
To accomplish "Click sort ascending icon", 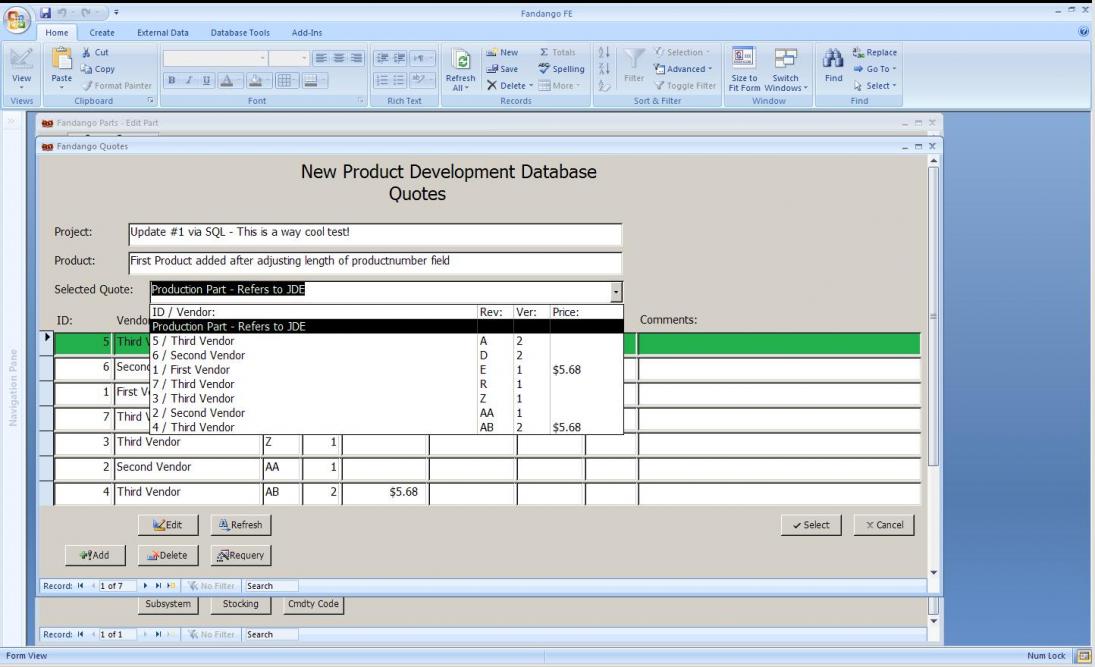I will (x=604, y=52).
